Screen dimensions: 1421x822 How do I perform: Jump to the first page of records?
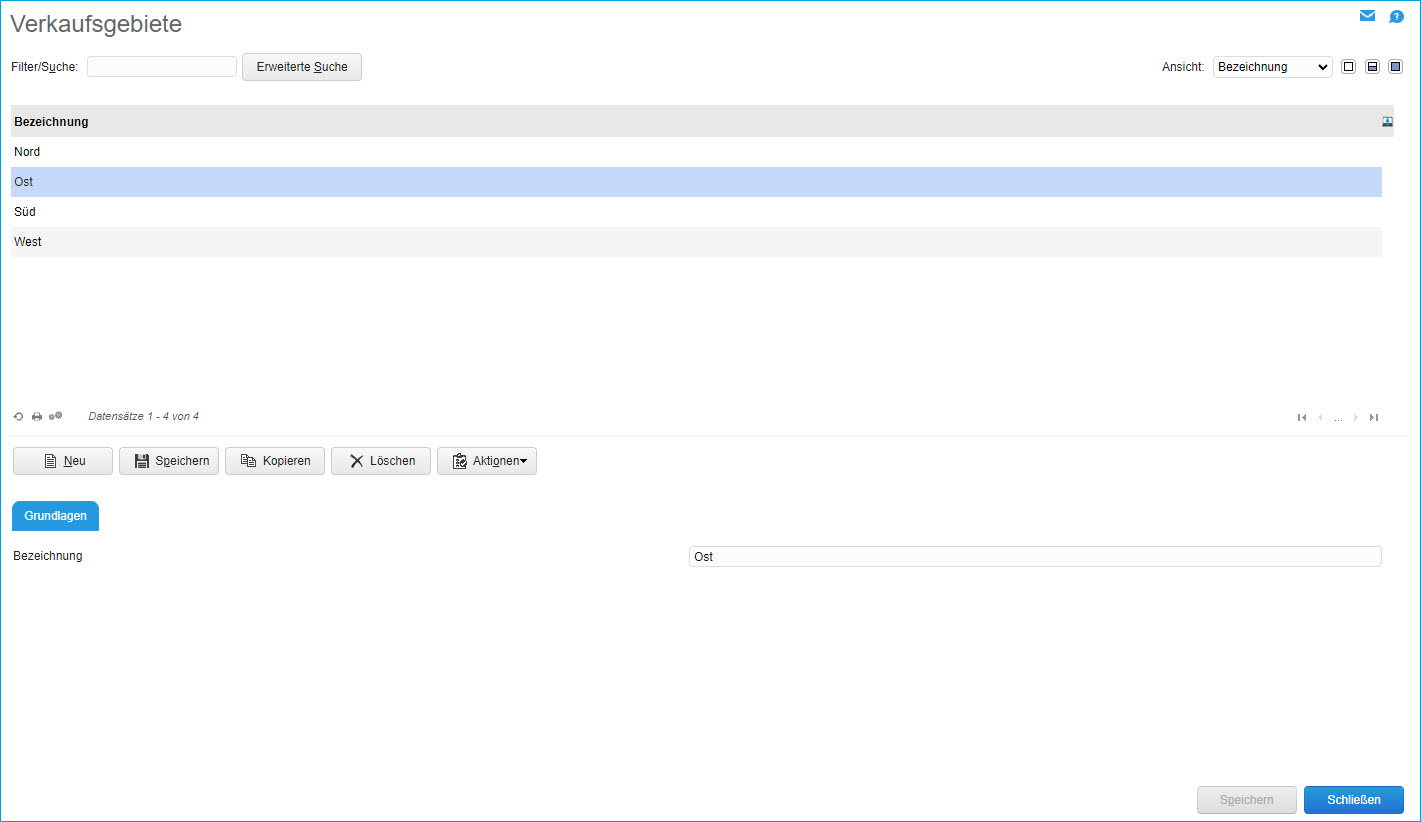[x=1302, y=417]
